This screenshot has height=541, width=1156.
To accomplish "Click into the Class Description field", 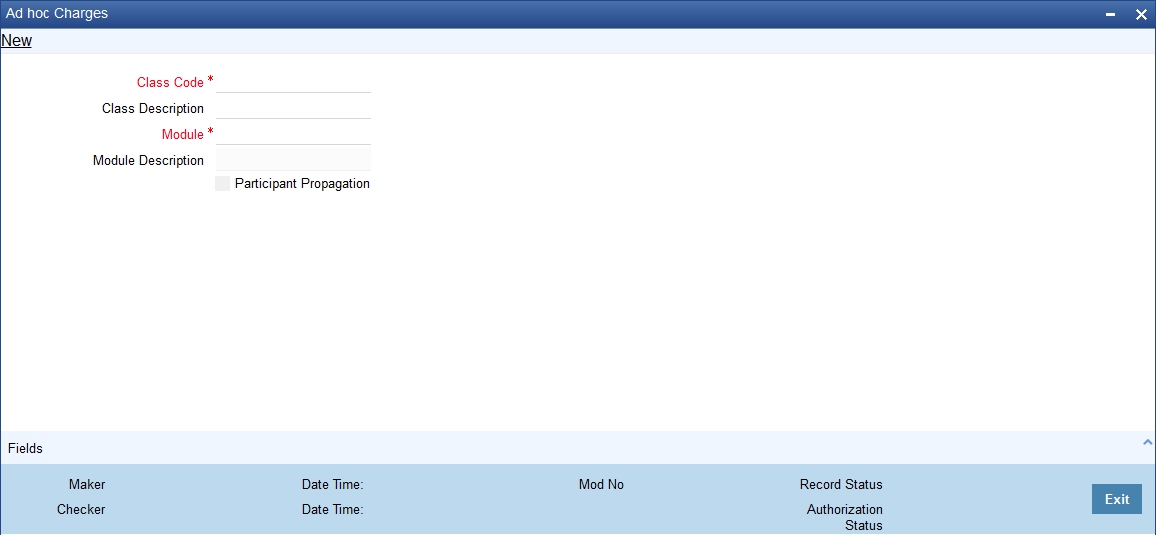I will tap(293, 108).
